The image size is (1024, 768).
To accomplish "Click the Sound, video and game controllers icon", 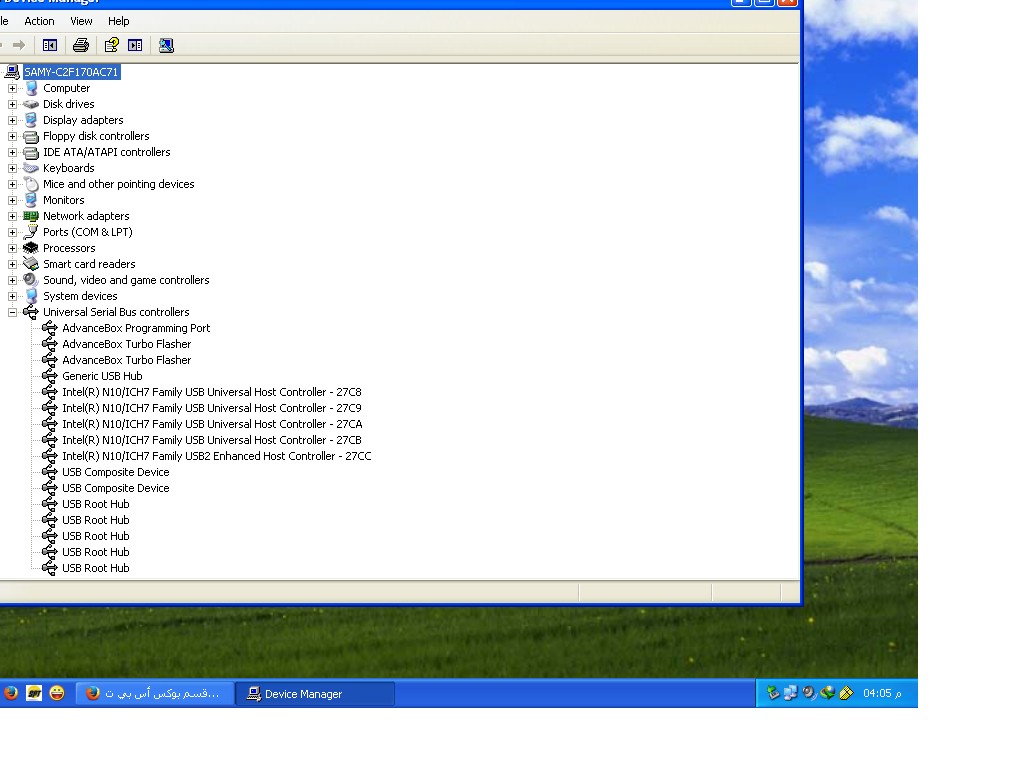I will 31,280.
